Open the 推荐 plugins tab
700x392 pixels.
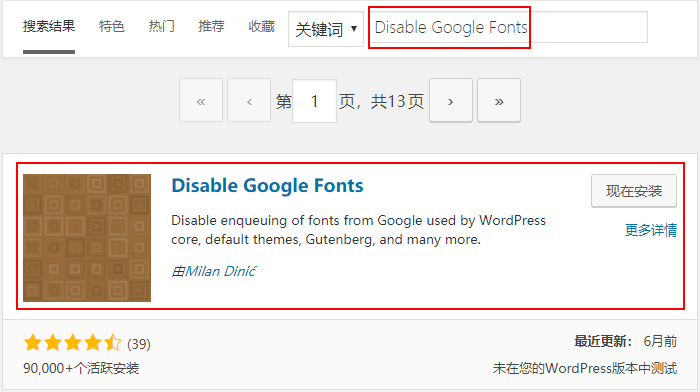(211, 26)
